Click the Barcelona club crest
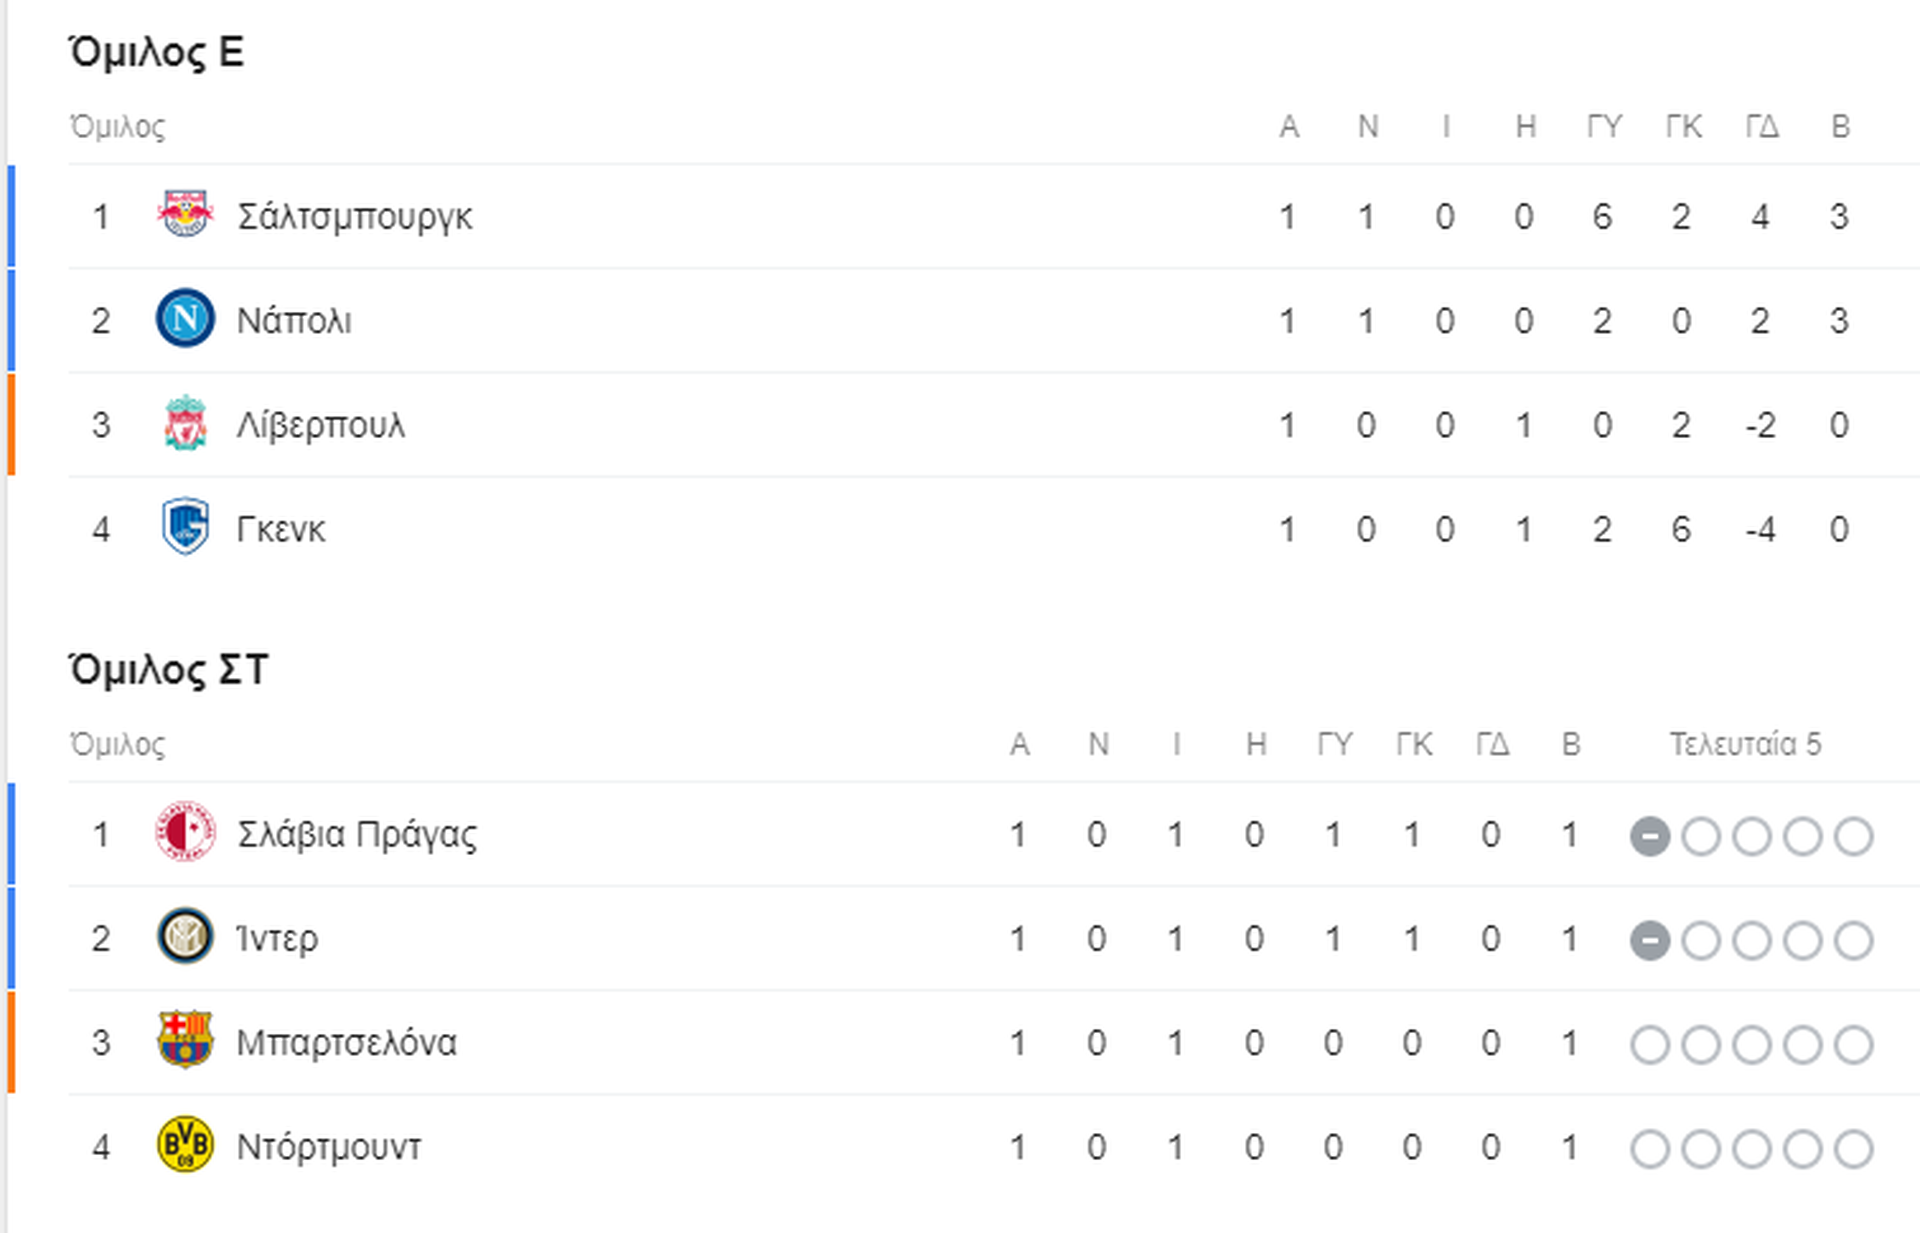 pyautogui.click(x=185, y=1040)
